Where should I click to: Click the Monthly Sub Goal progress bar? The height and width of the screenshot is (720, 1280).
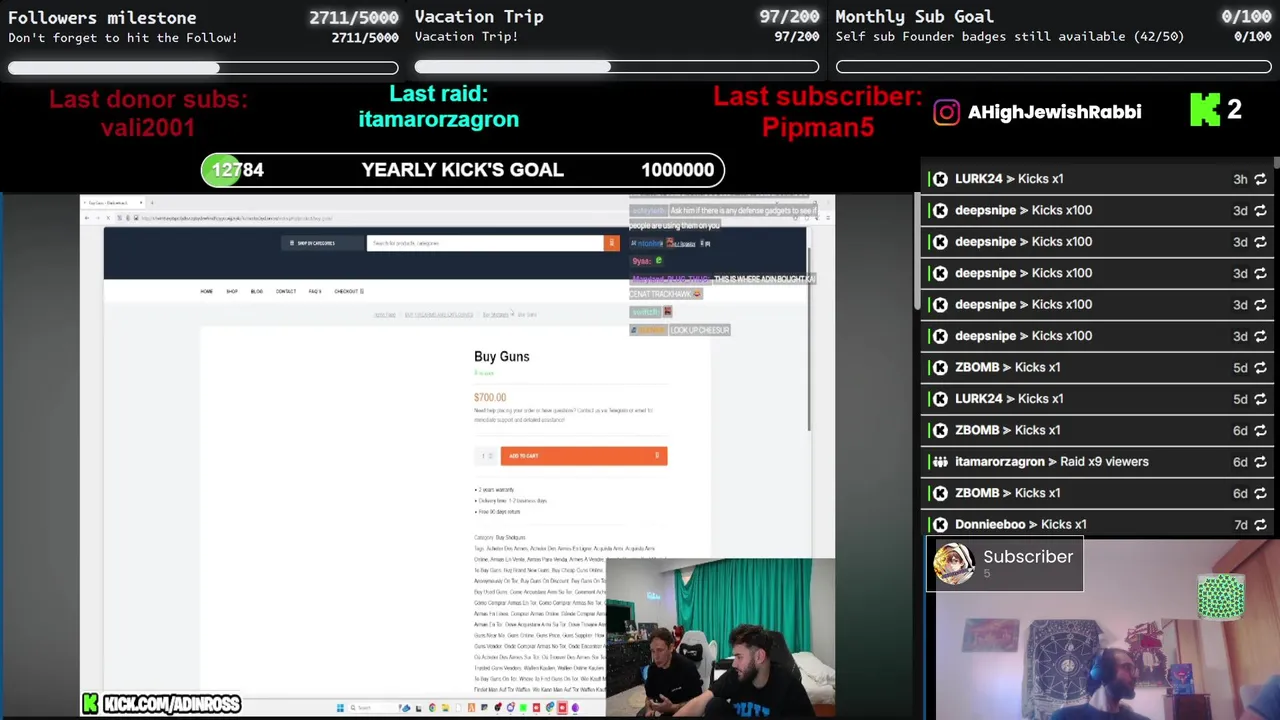click(1054, 67)
